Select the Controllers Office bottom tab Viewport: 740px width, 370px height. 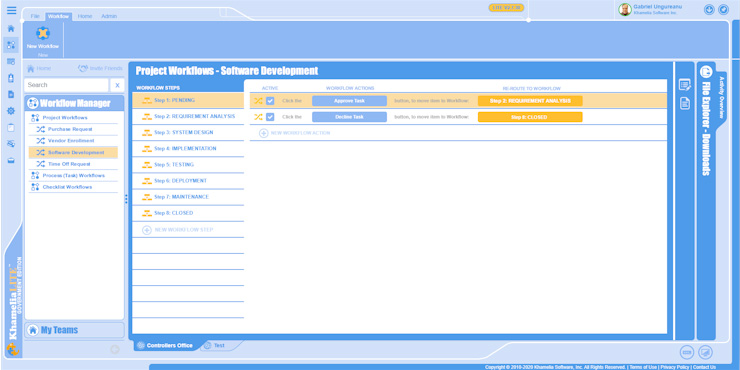(165, 345)
